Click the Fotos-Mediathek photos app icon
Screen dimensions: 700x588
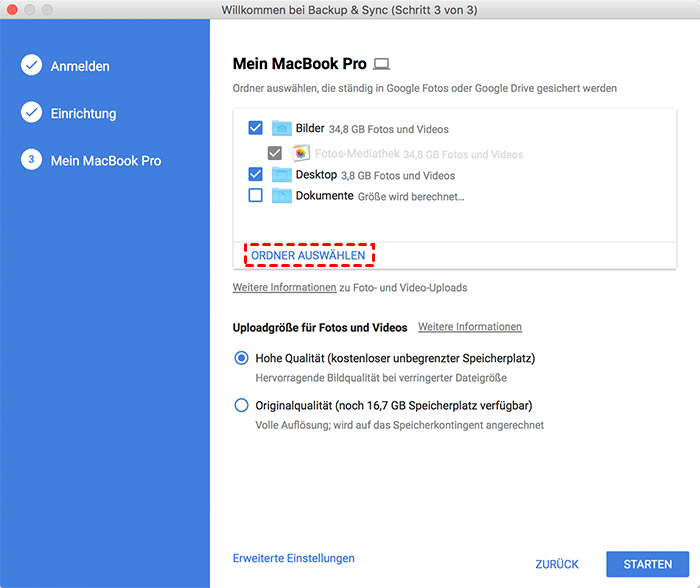[x=301, y=153]
